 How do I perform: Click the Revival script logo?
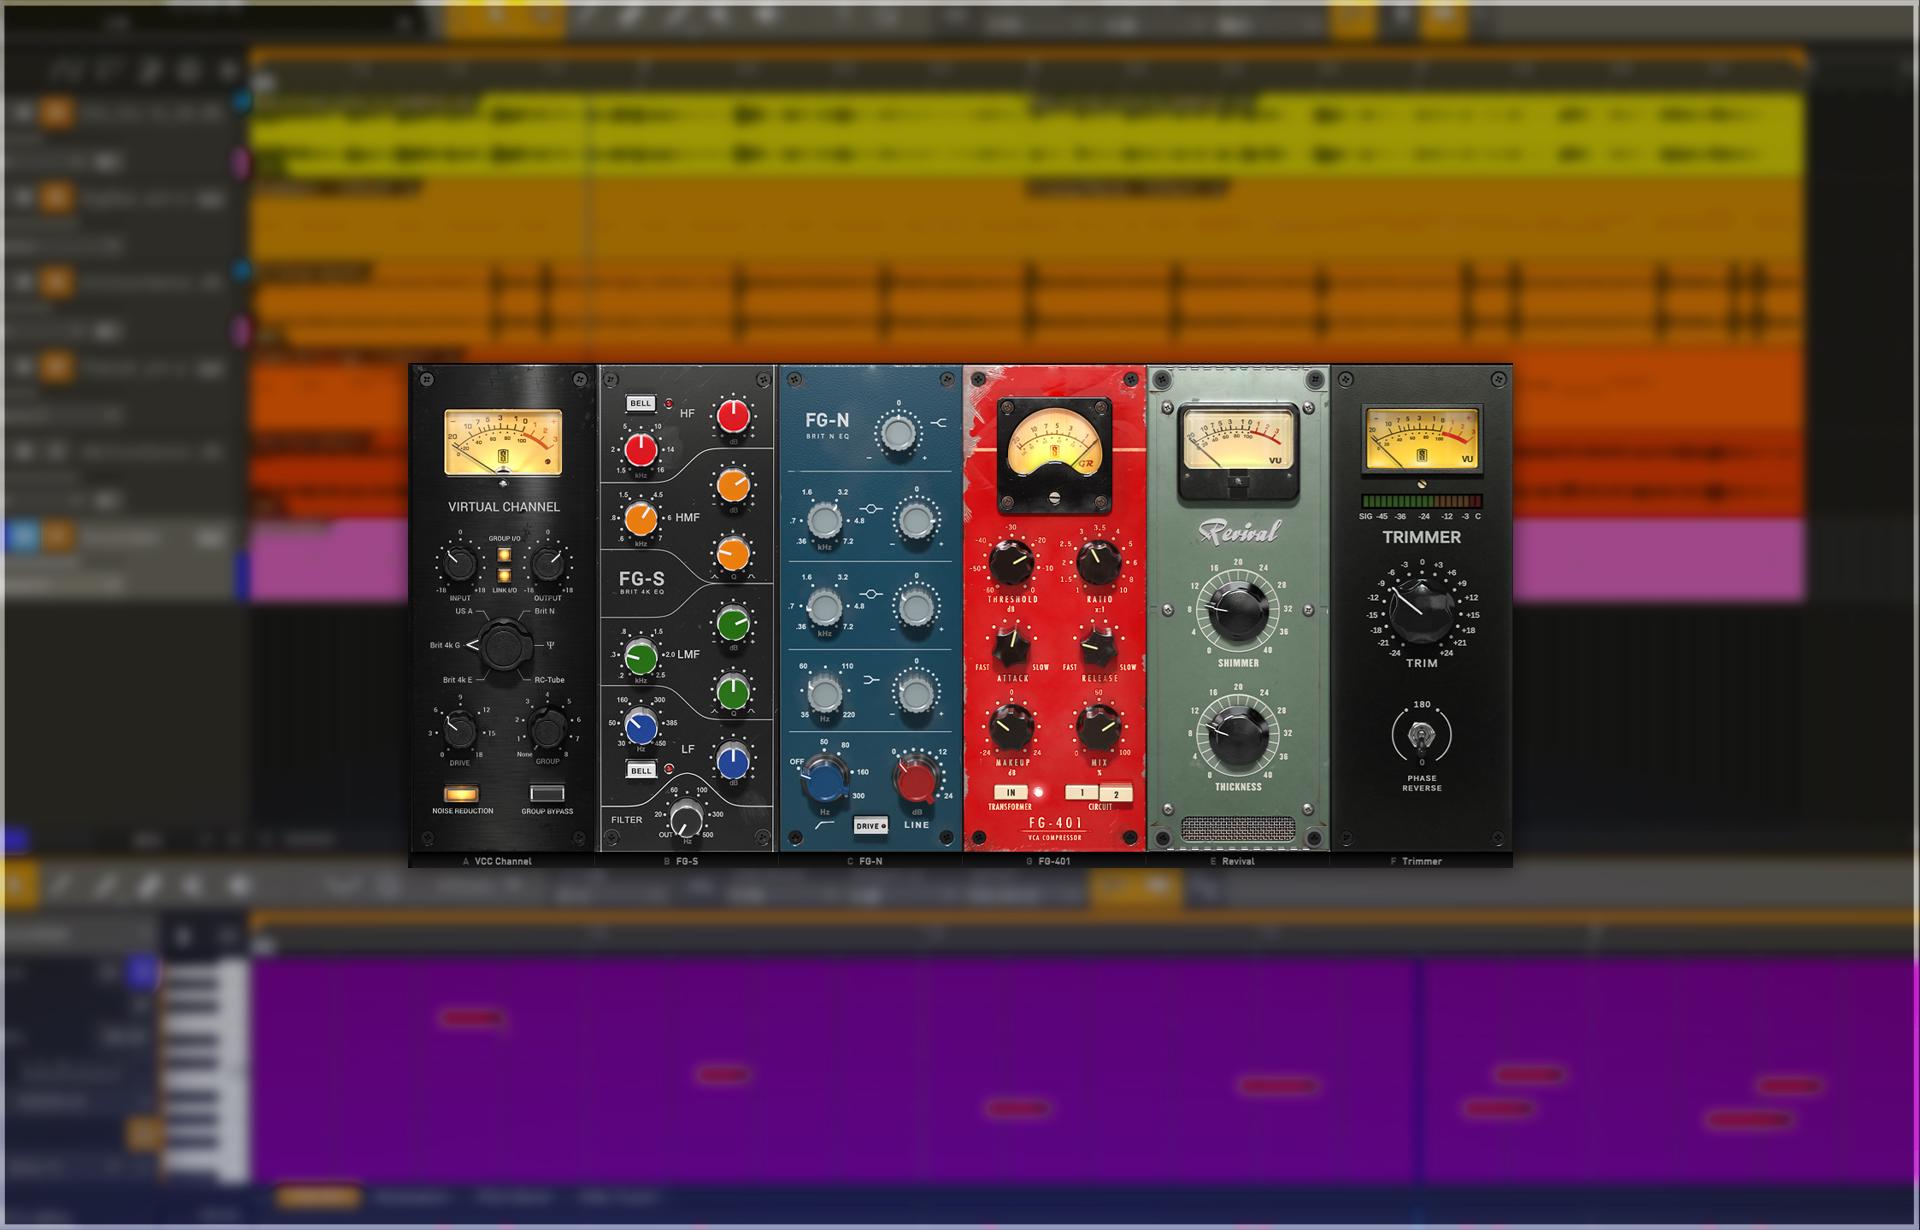coord(1238,532)
